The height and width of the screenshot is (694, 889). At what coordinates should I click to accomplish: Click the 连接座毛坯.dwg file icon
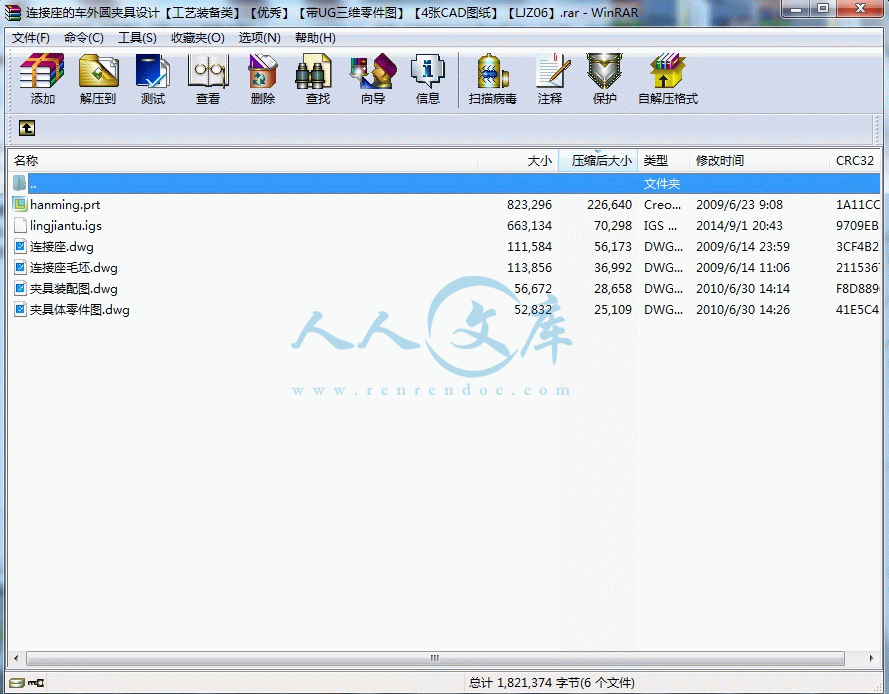(20, 267)
